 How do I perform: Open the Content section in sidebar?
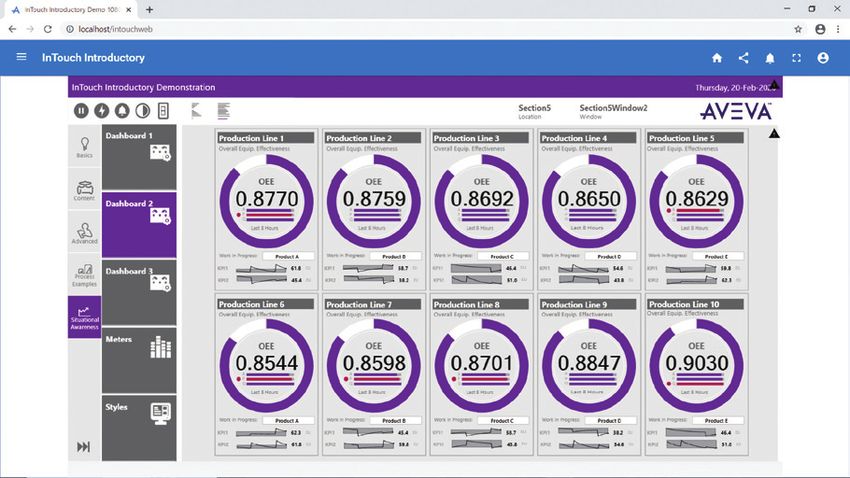click(85, 190)
